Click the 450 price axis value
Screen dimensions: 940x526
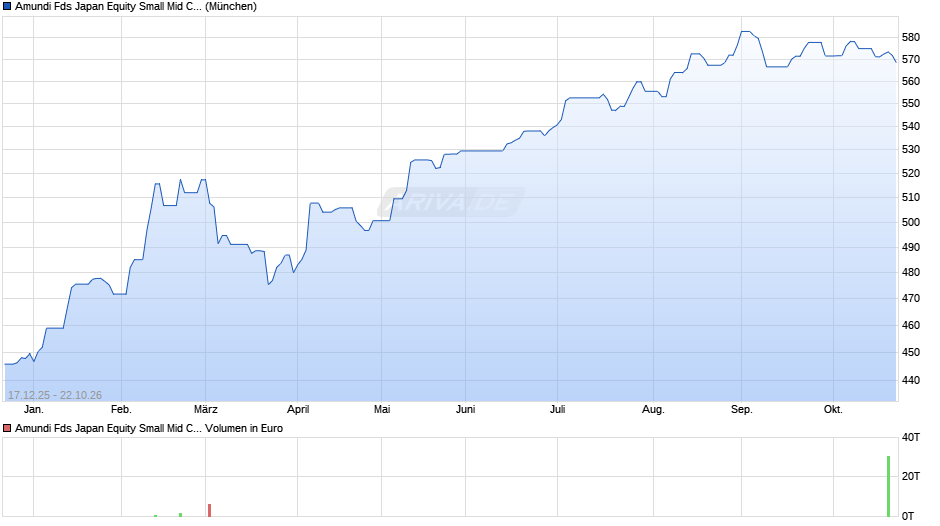[x=911, y=353]
